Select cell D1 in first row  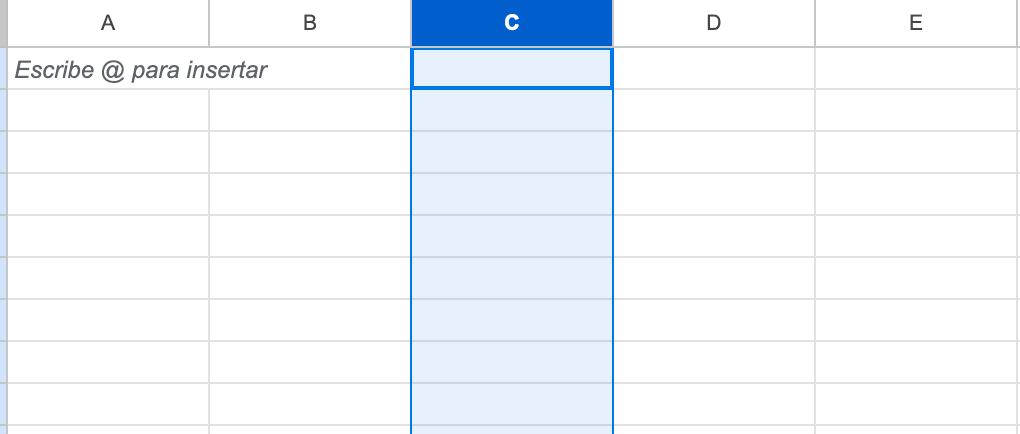coord(714,70)
